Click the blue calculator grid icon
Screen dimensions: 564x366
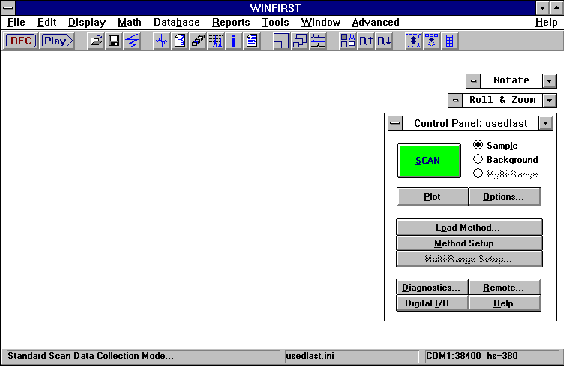tap(450, 41)
